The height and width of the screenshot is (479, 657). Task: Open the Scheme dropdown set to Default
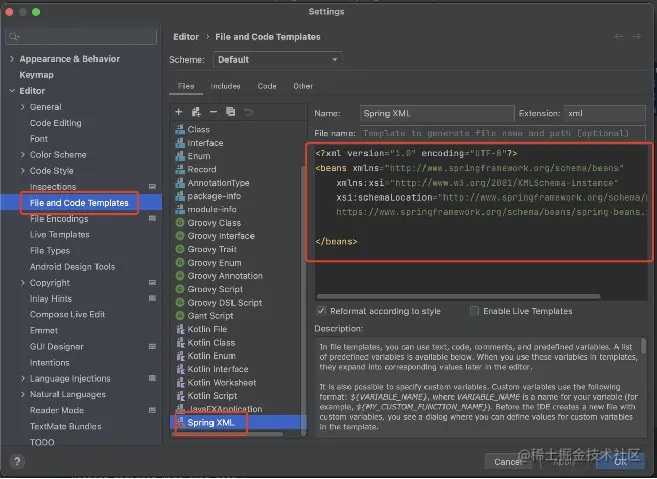[x=278, y=60]
